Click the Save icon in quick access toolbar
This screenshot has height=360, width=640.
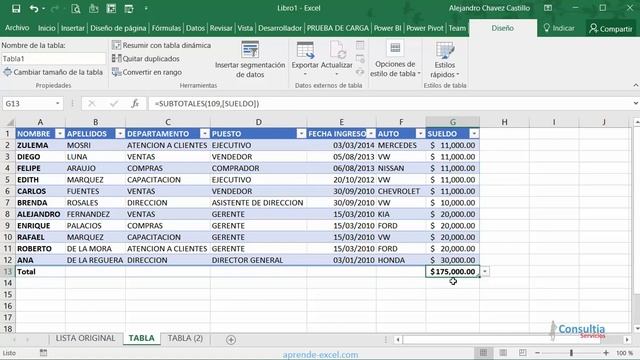click(x=16, y=8)
